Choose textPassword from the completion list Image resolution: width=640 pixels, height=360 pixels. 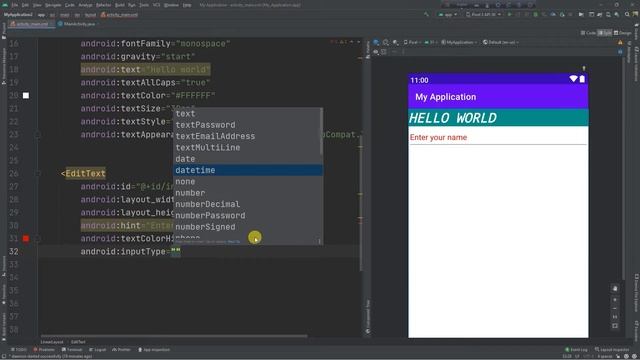point(248,125)
